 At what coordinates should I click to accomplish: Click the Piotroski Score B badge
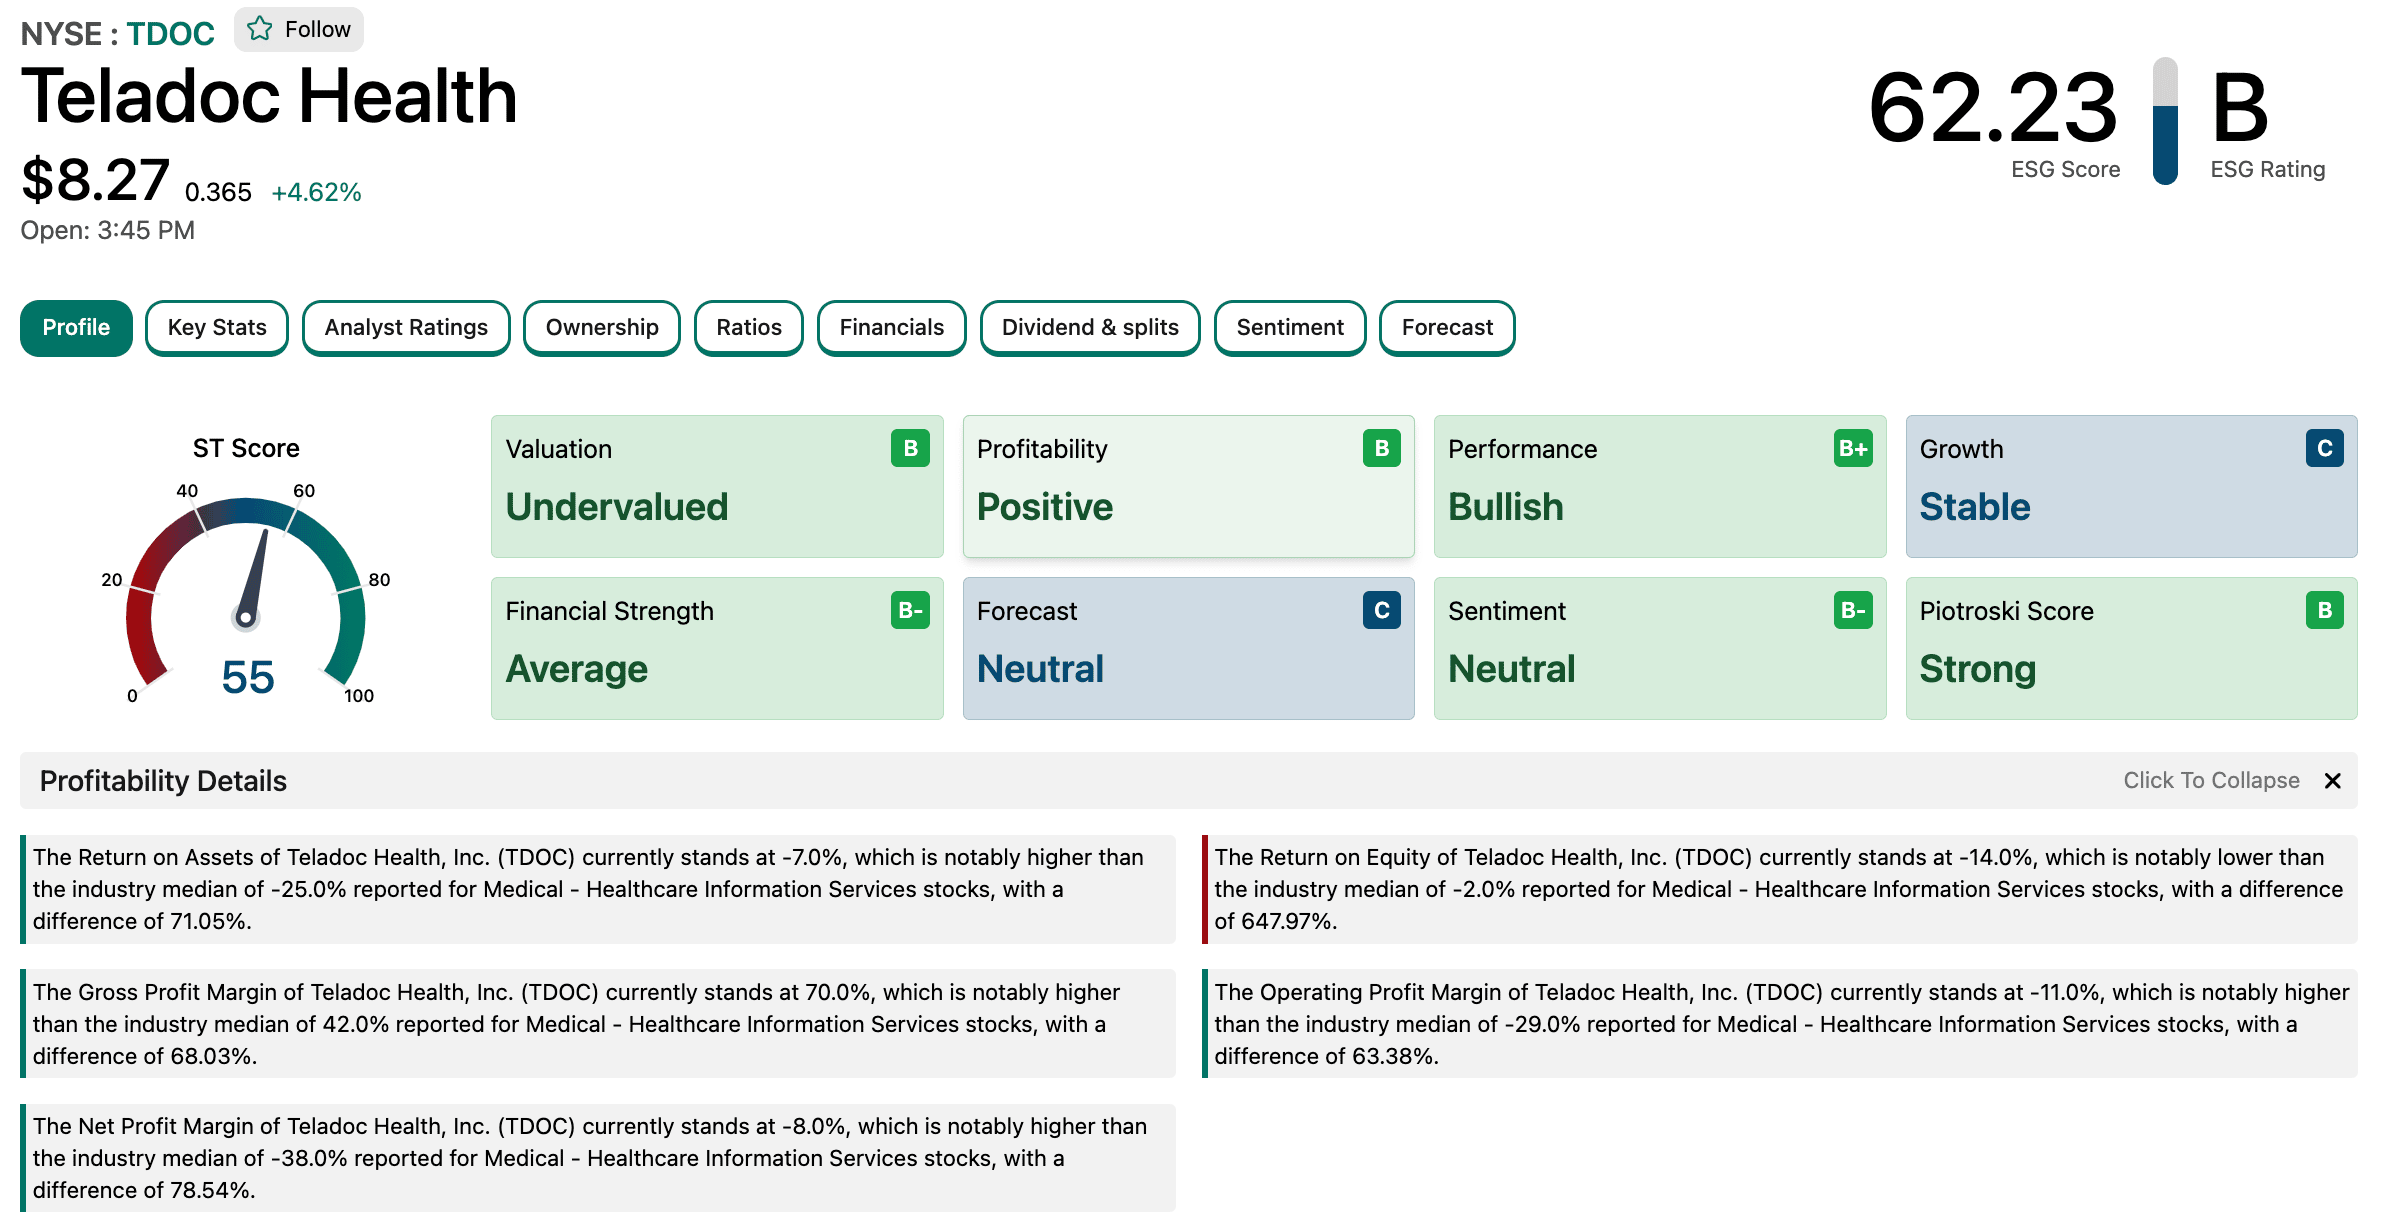click(2324, 610)
